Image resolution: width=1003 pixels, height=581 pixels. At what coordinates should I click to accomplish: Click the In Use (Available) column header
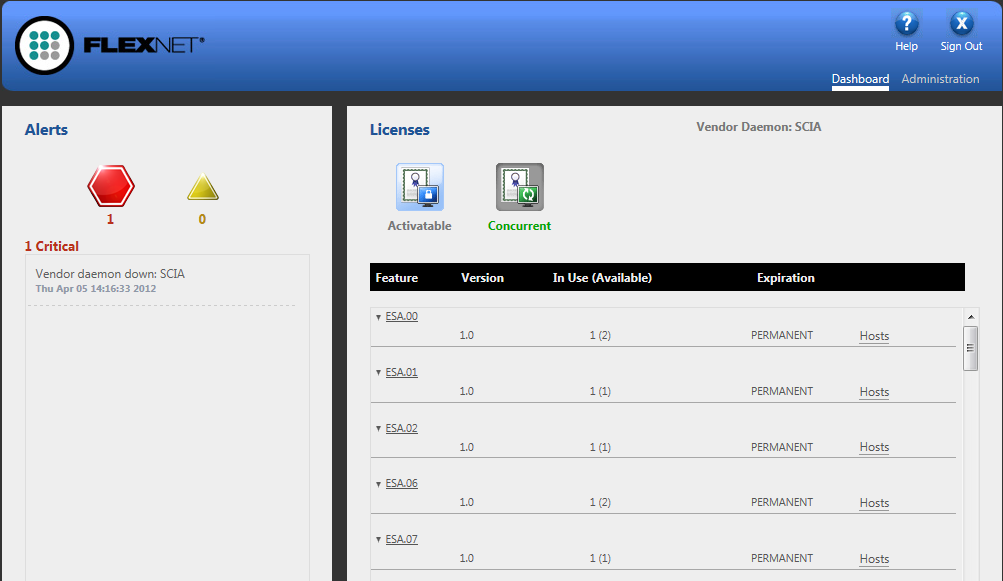coord(602,278)
